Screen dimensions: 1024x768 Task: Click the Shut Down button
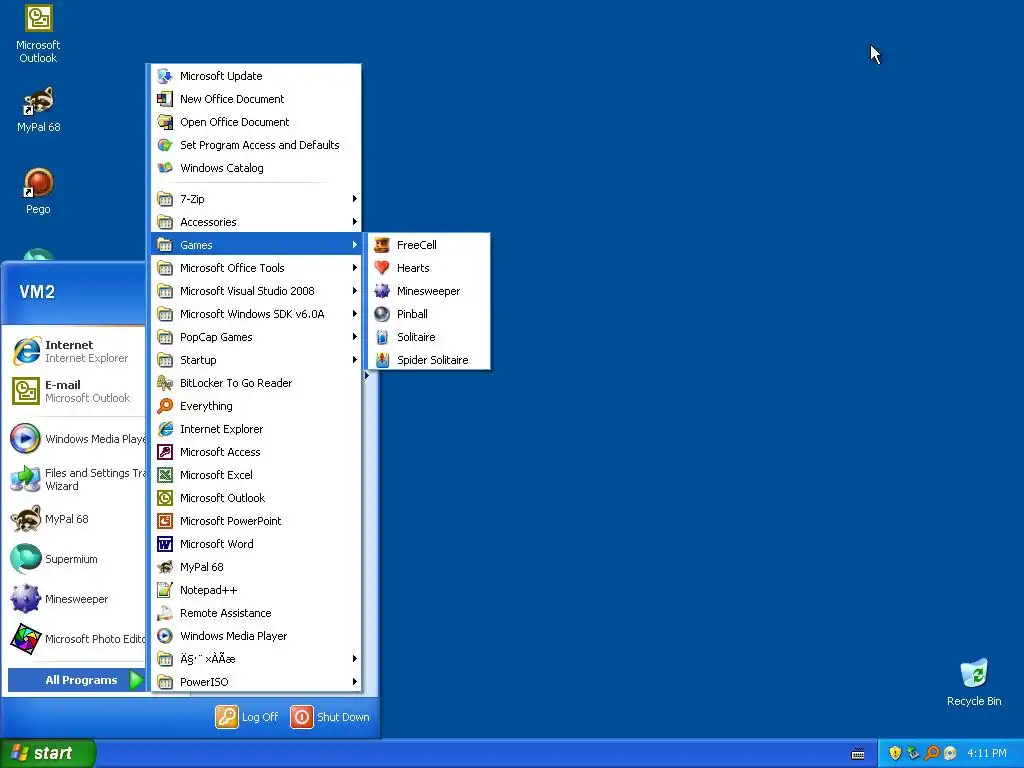click(x=330, y=717)
